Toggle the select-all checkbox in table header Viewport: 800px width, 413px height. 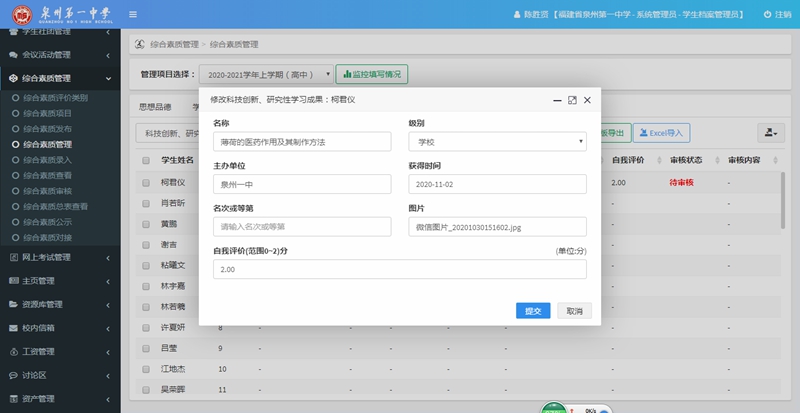click(x=146, y=160)
